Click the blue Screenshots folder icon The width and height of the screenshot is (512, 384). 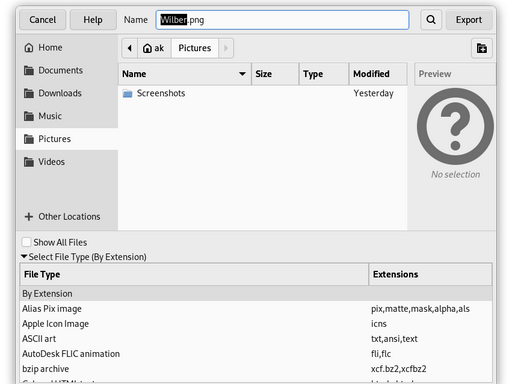[128, 94]
